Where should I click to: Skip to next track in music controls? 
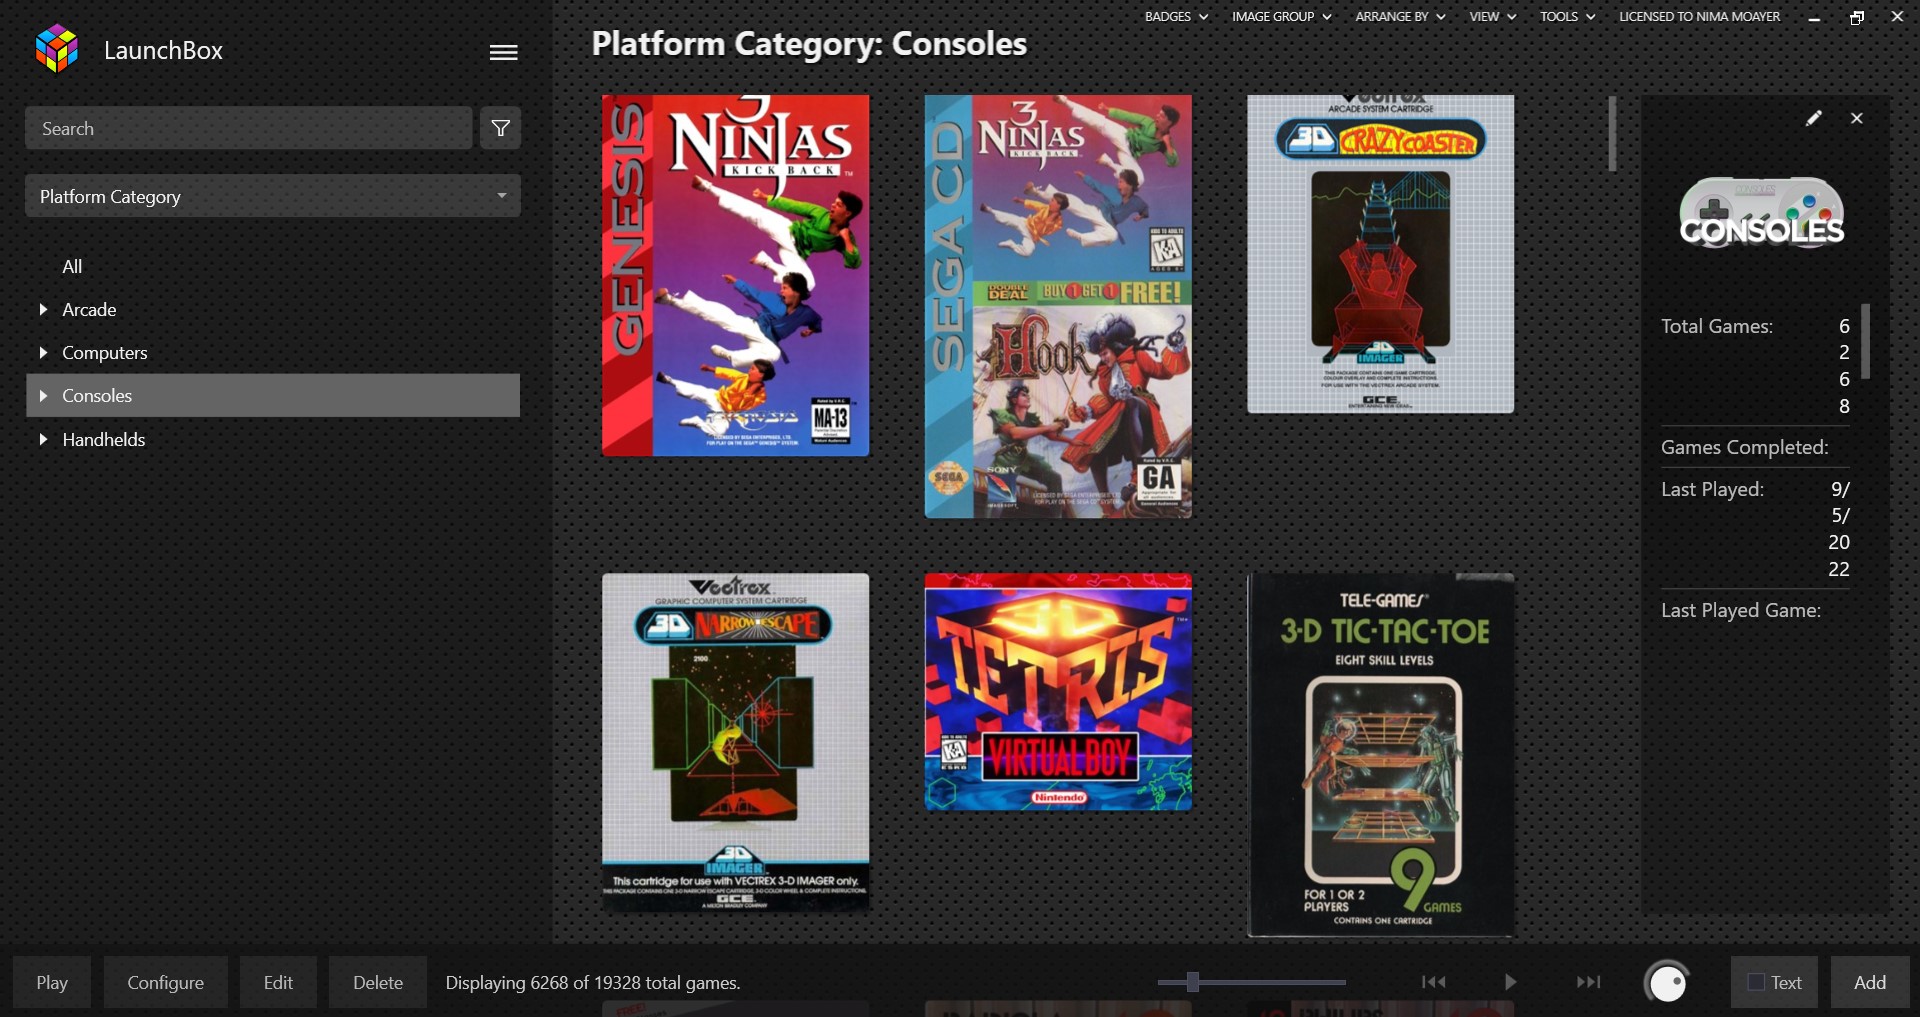1588,982
